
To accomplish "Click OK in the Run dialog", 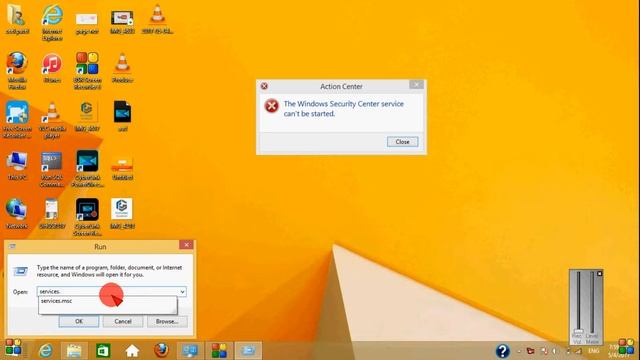I will (79, 321).
